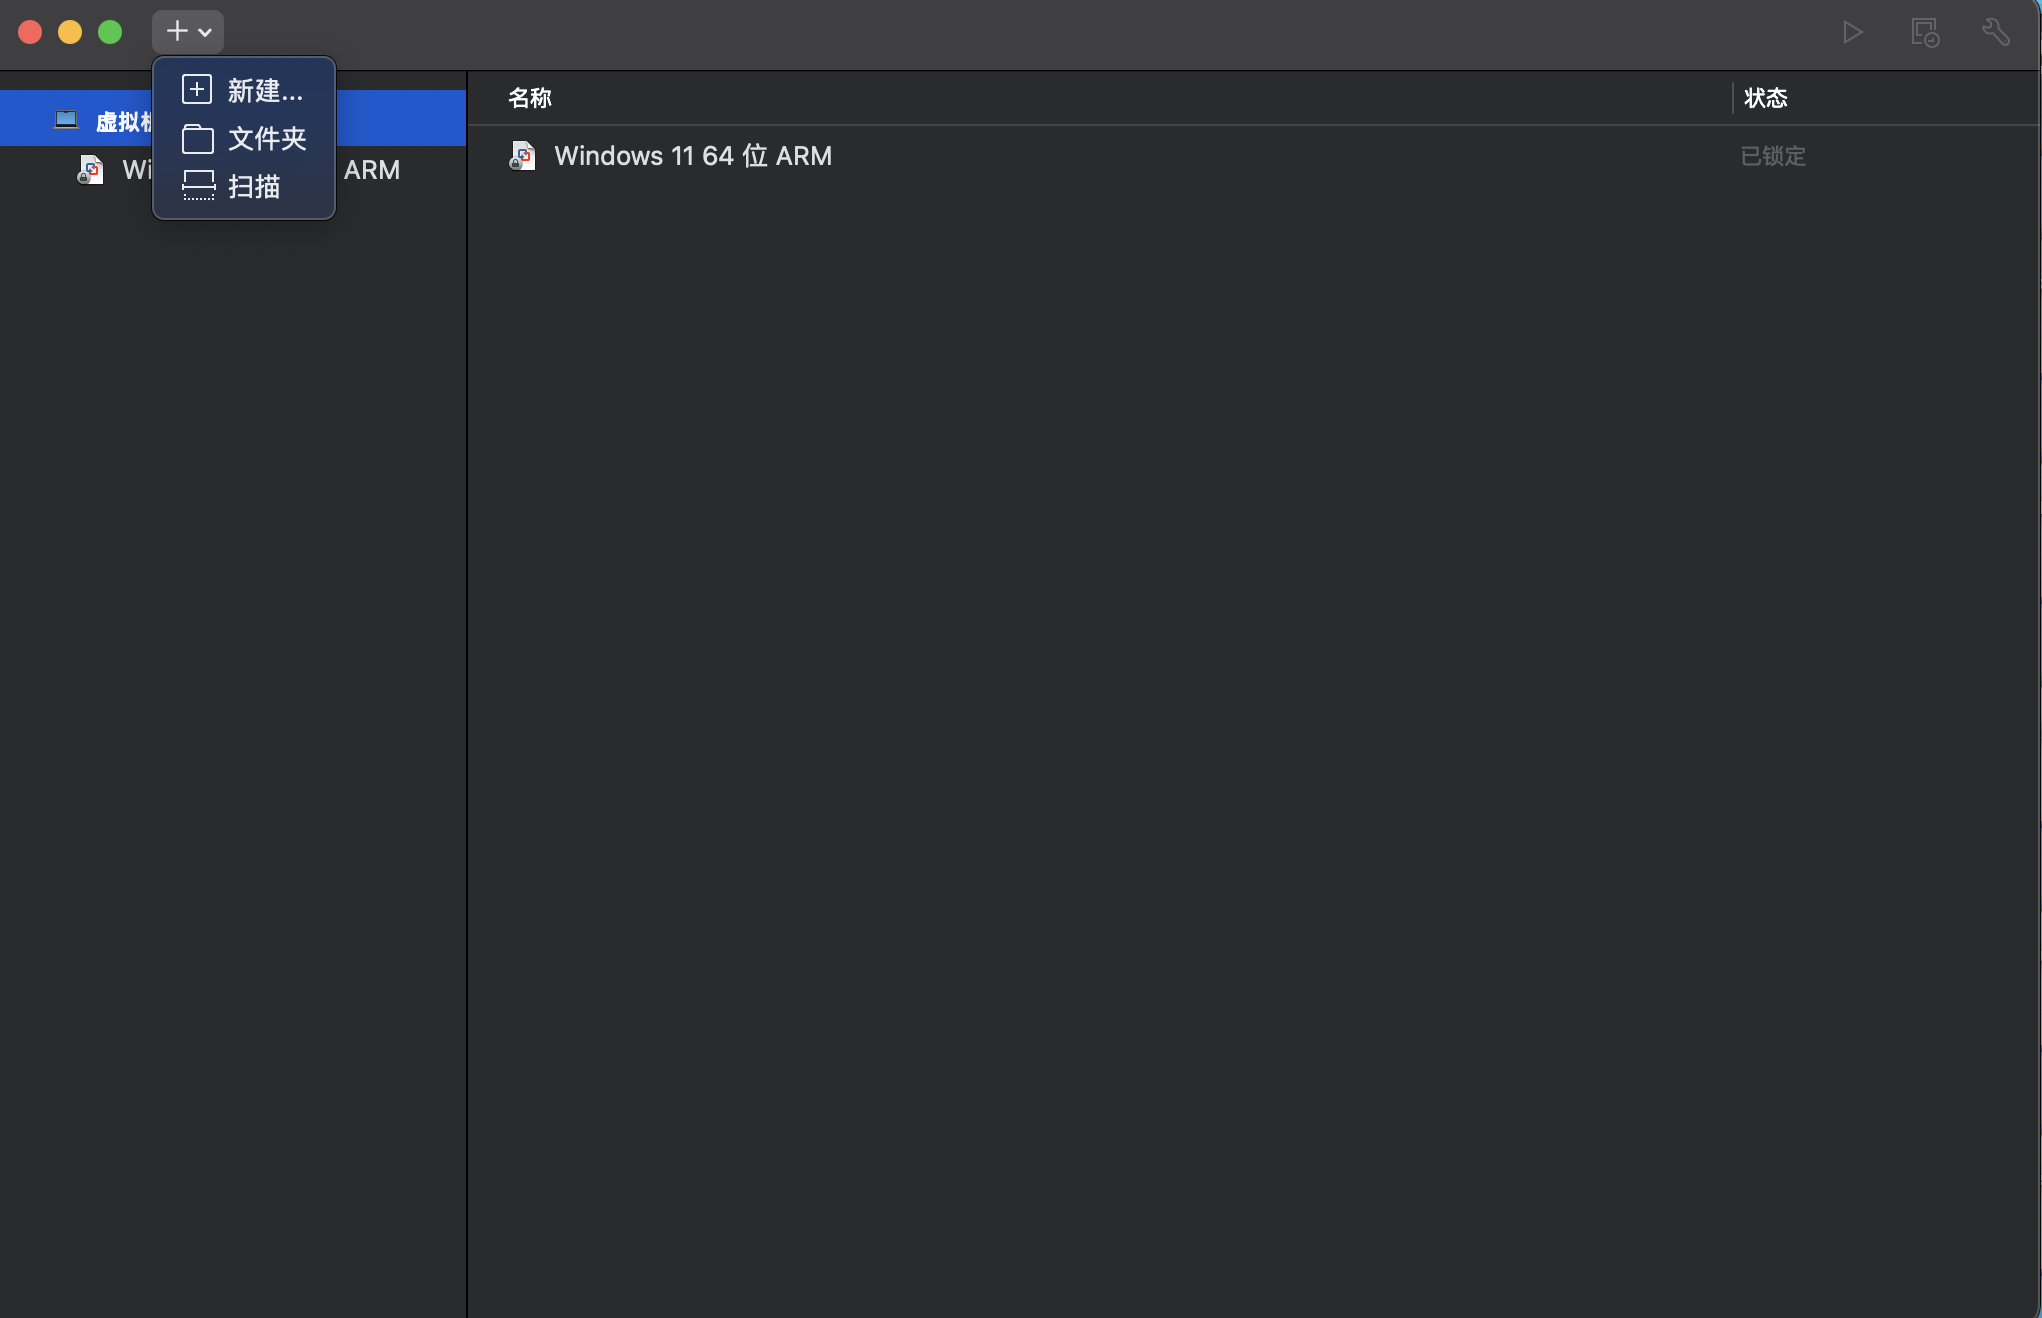This screenshot has height=1318, width=2042.
Task: Click the divider between 名称 and 状态 columns
Action: [1732, 98]
